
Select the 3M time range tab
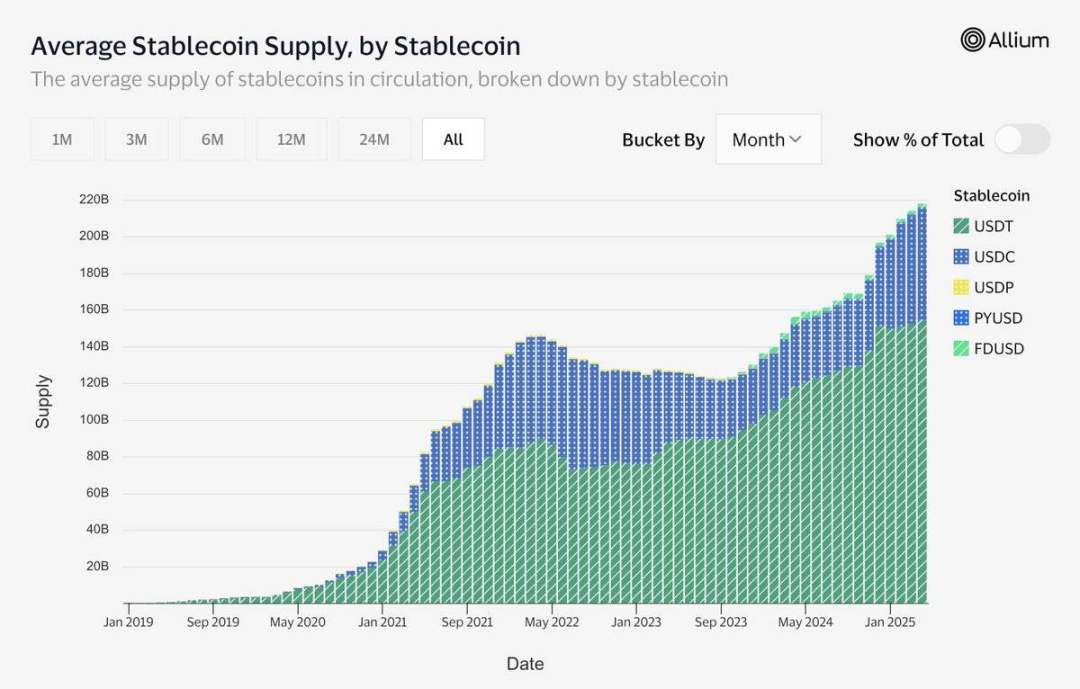tap(137, 140)
